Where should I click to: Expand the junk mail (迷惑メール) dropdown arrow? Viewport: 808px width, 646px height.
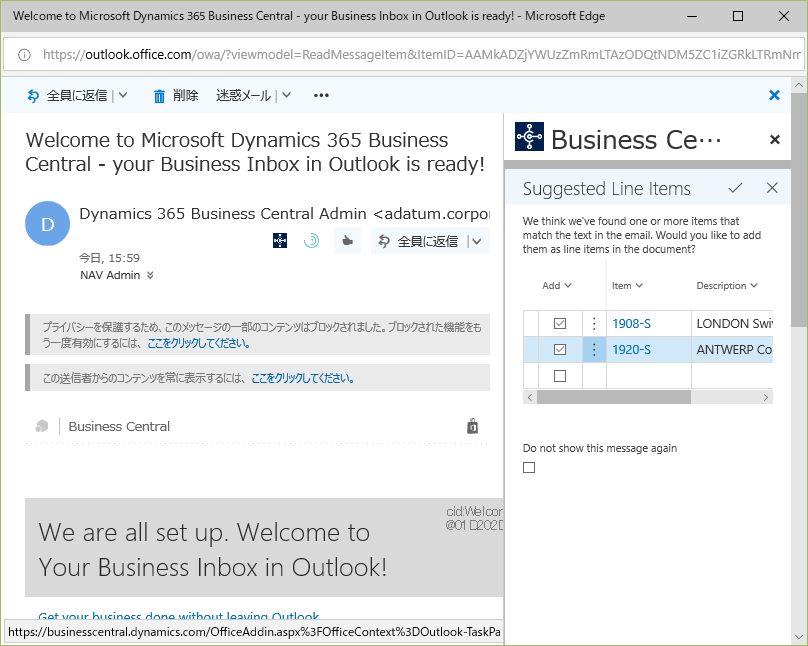(287, 95)
